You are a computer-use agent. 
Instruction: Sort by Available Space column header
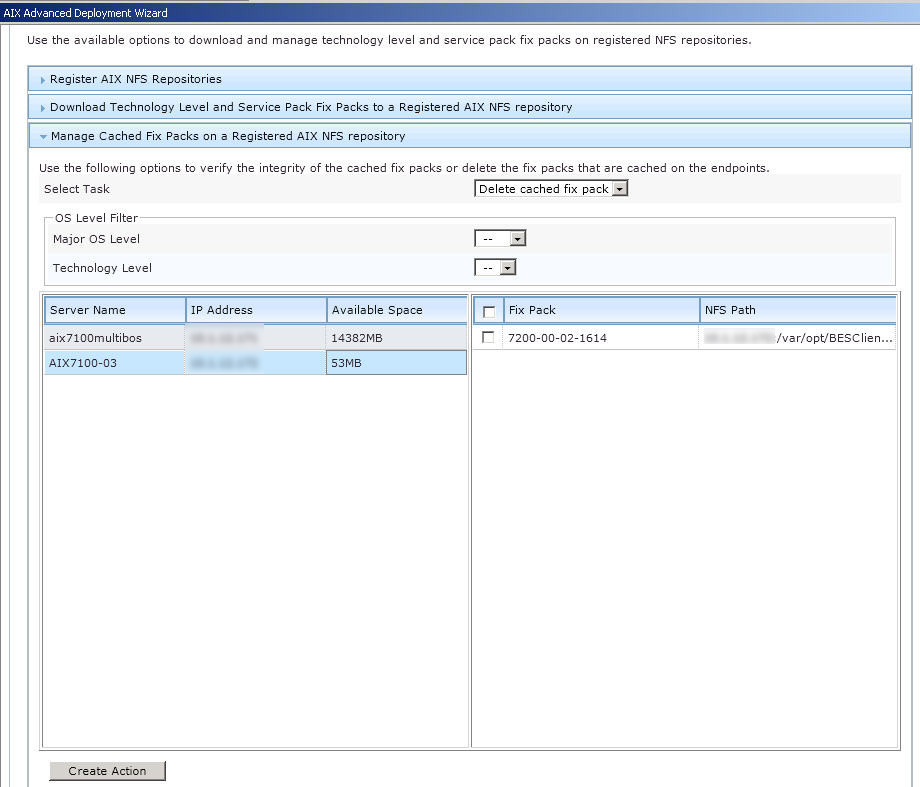(397, 310)
